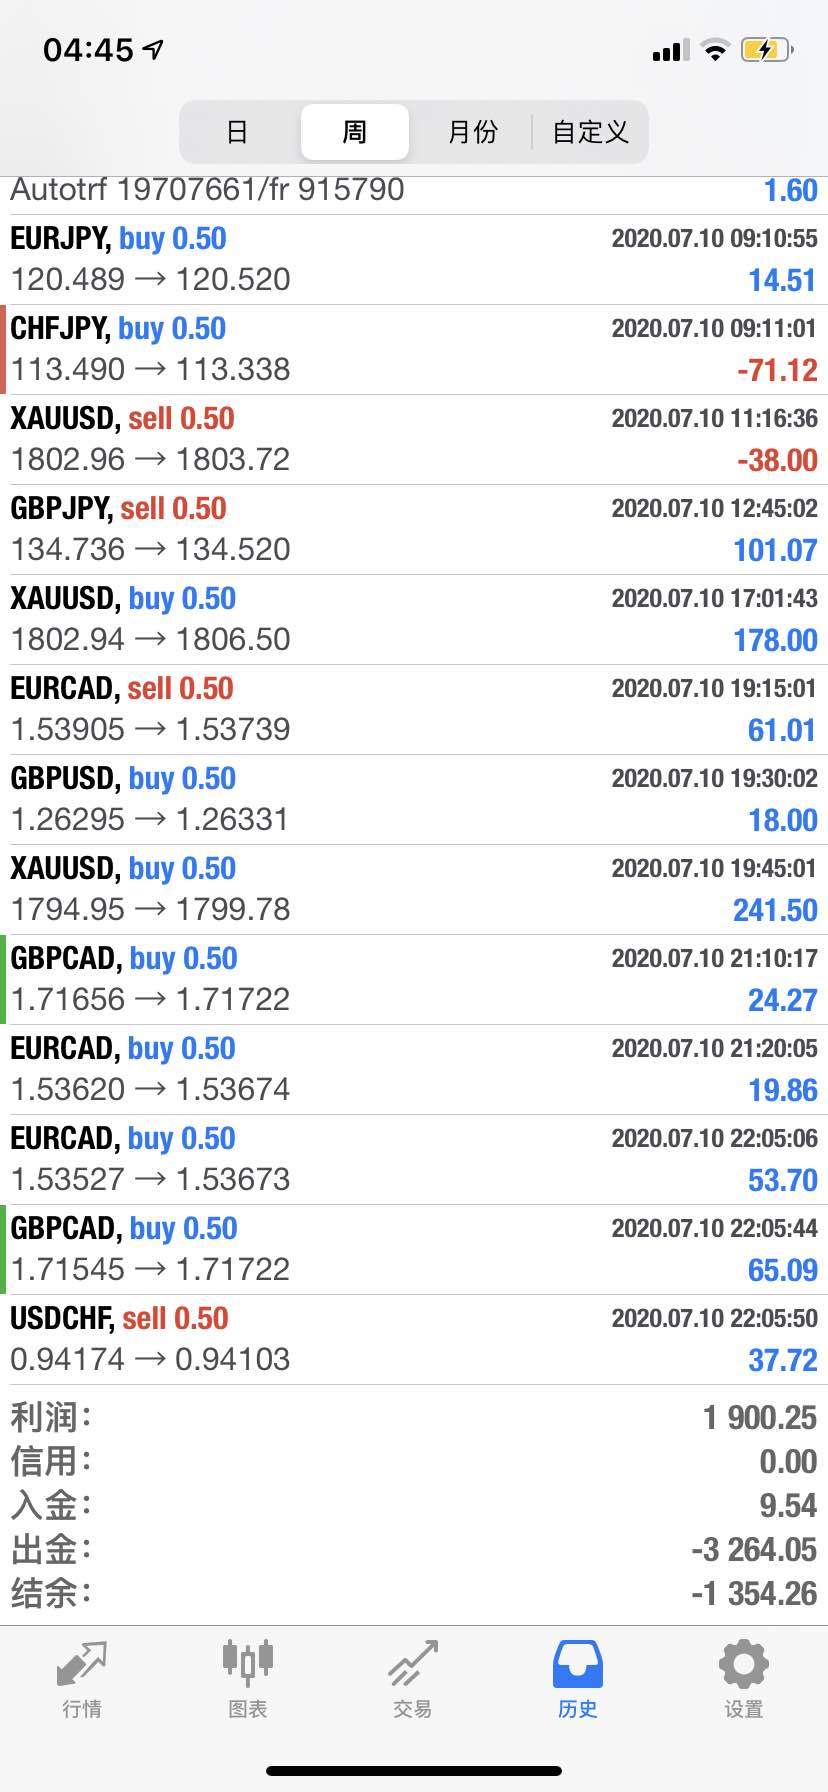Choose the Custom (自定义) period tab
Viewport: 828px width, 1792px height.
pyautogui.click(x=590, y=132)
